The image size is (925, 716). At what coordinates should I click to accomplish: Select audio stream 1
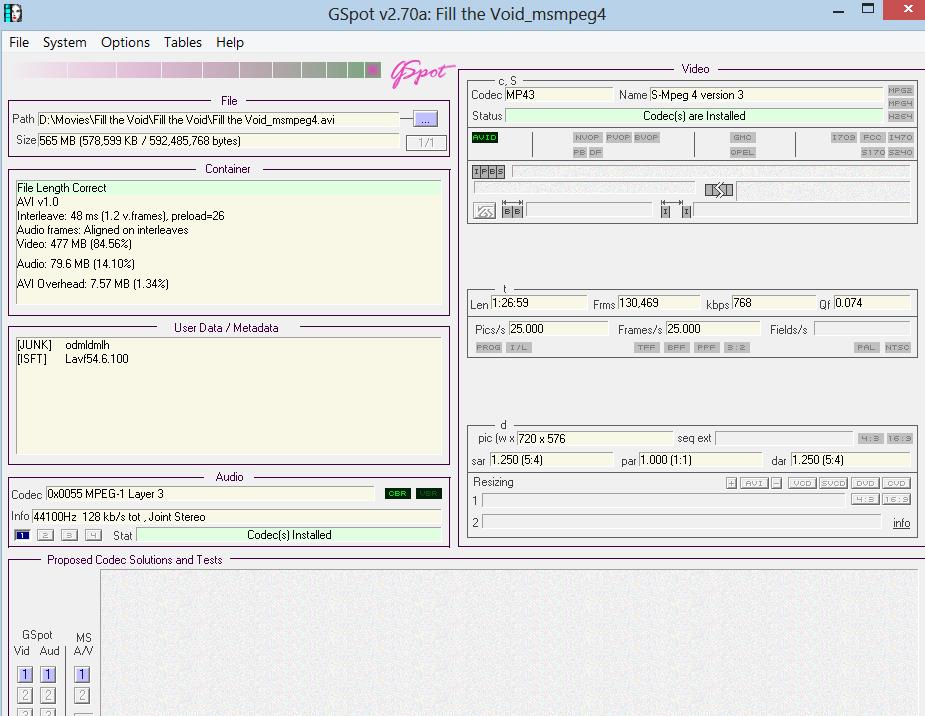22,535
